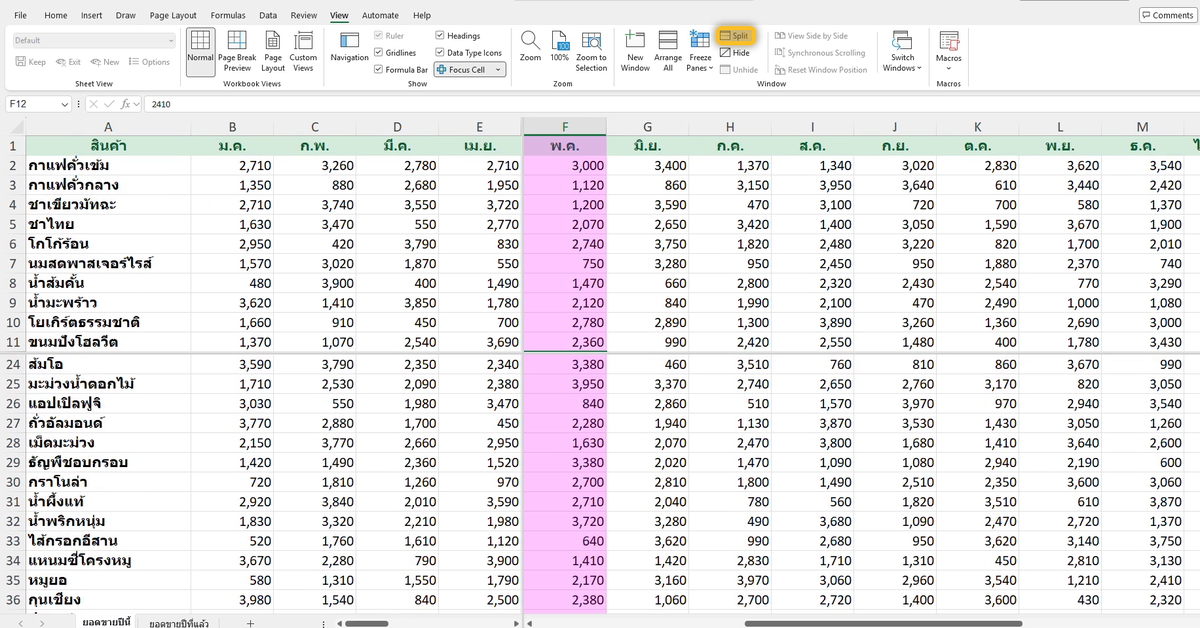Click Reset Window Position

click(x=820, y=70)
